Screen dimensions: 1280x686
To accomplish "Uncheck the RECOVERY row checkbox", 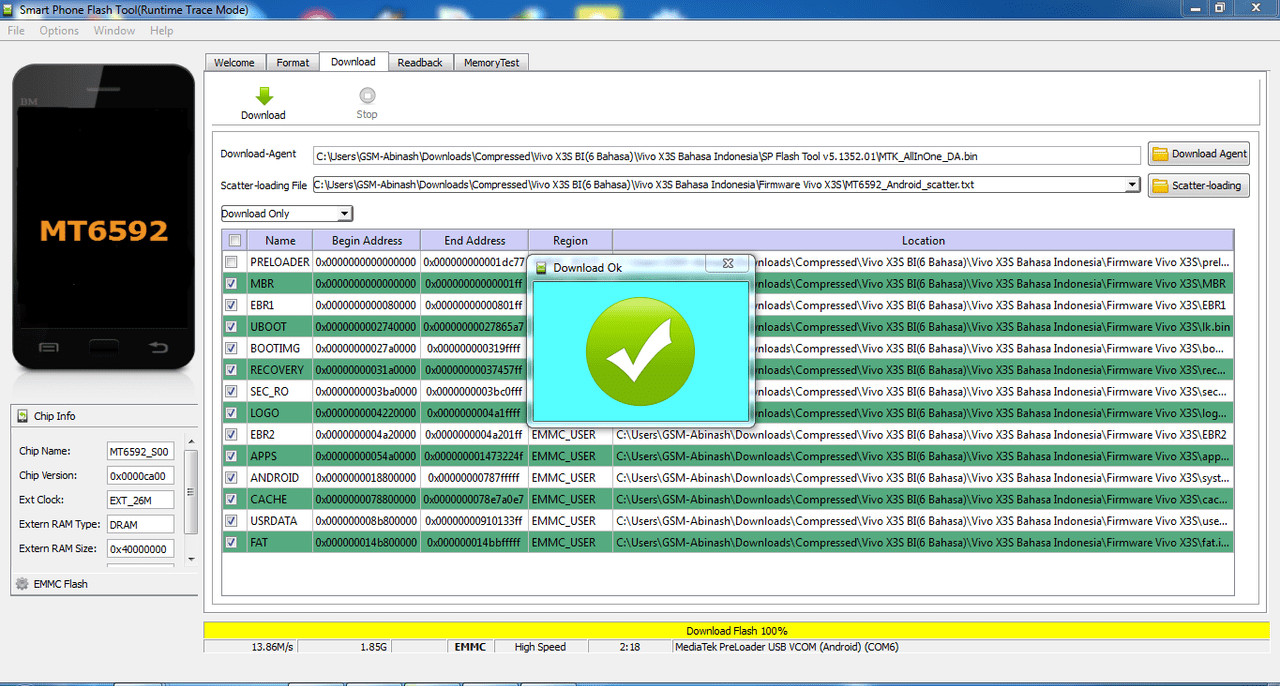I will click(x=232, y=370).
